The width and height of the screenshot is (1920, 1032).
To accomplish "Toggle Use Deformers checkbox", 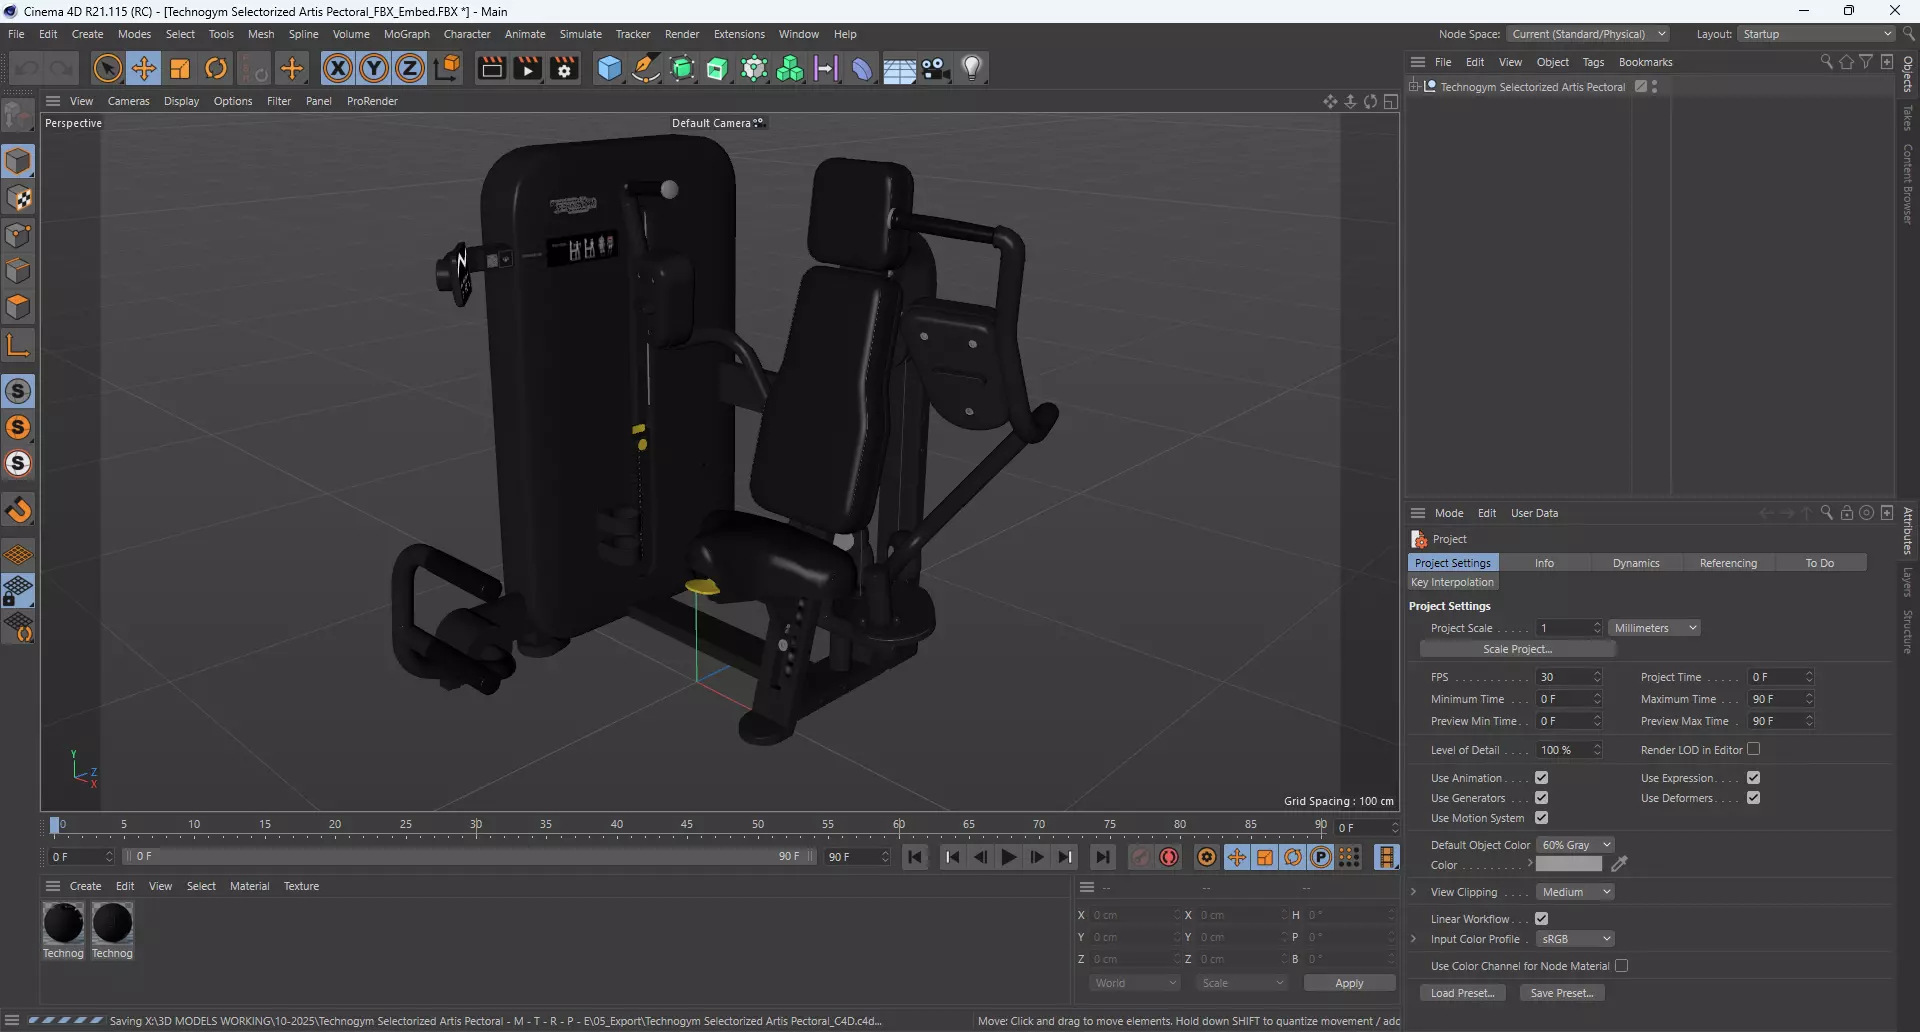I will 1753,798.
